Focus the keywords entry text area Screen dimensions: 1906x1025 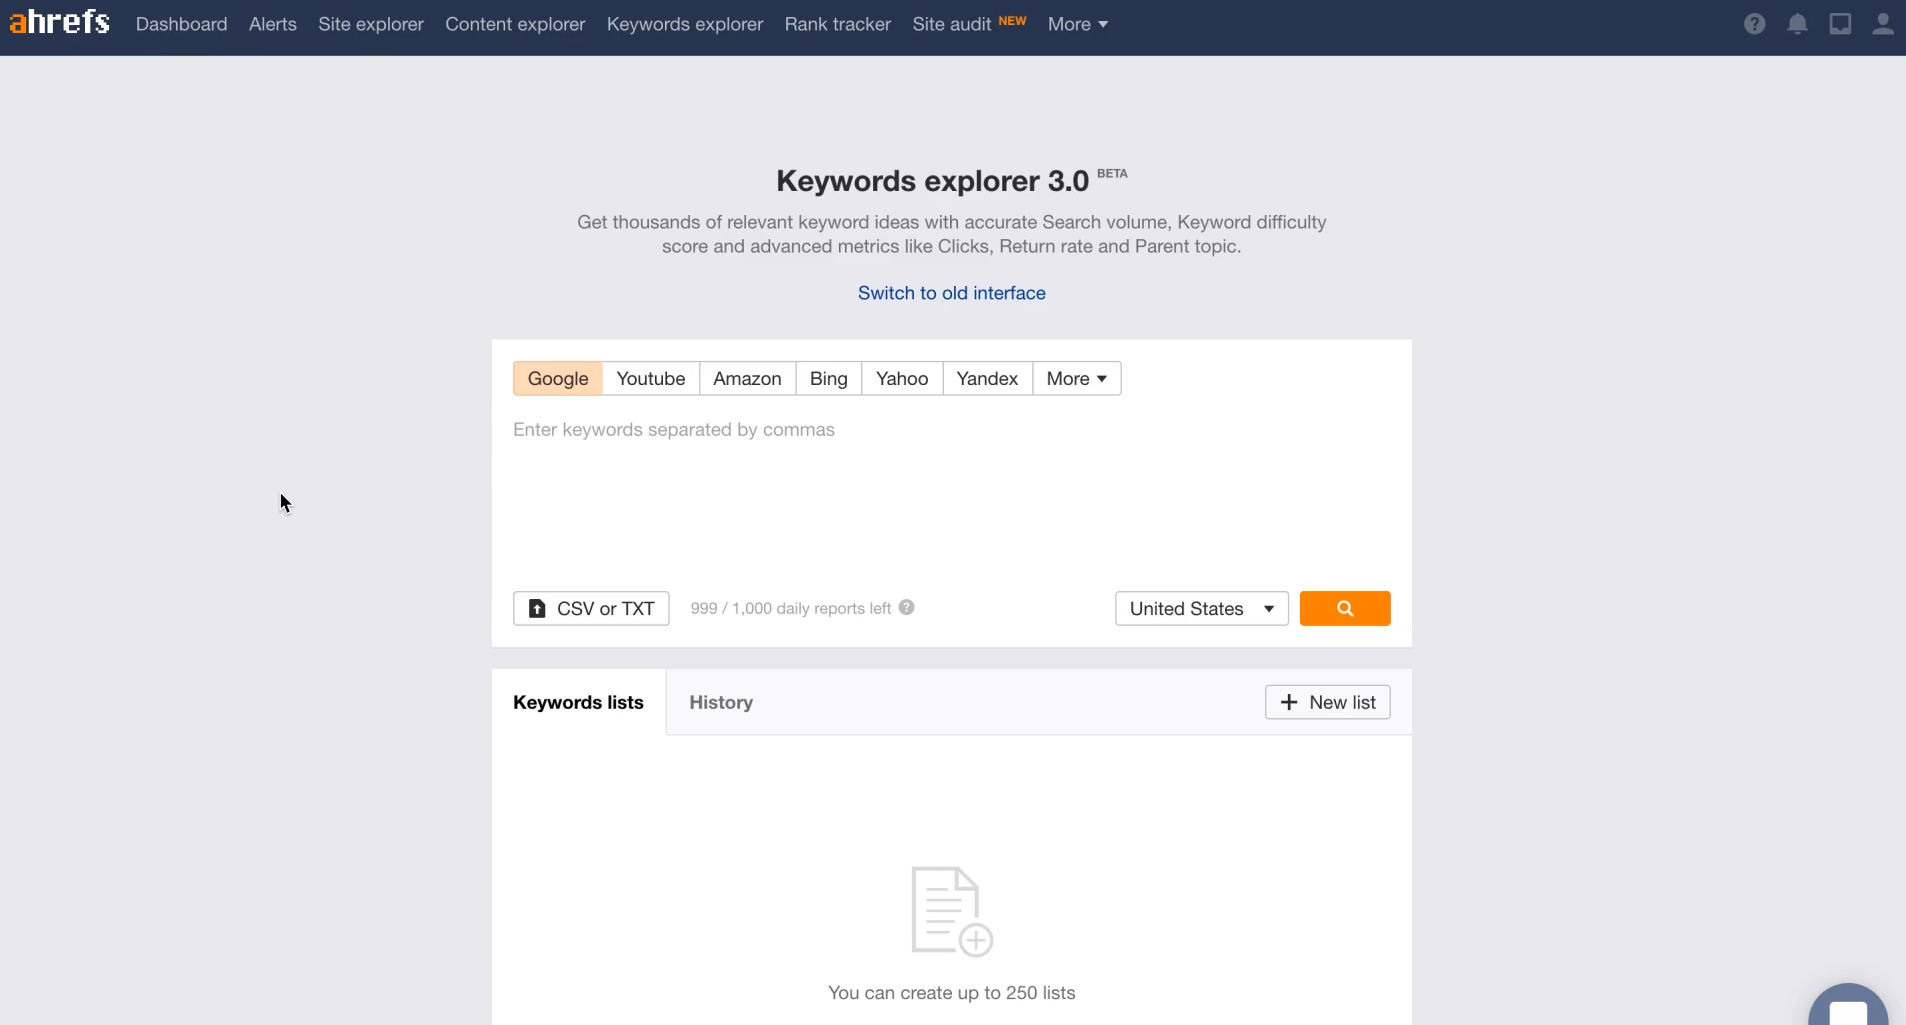(951, 492)
